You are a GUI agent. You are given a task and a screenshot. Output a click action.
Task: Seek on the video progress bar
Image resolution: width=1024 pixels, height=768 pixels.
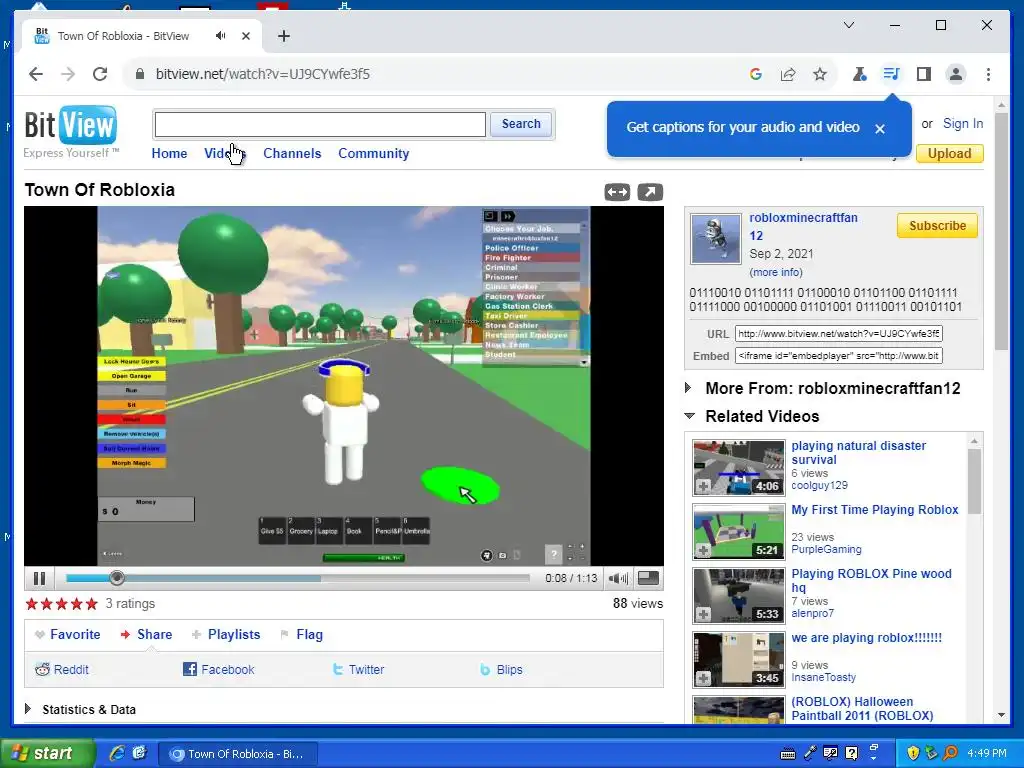pyautogui.click(x=298, y=578)
